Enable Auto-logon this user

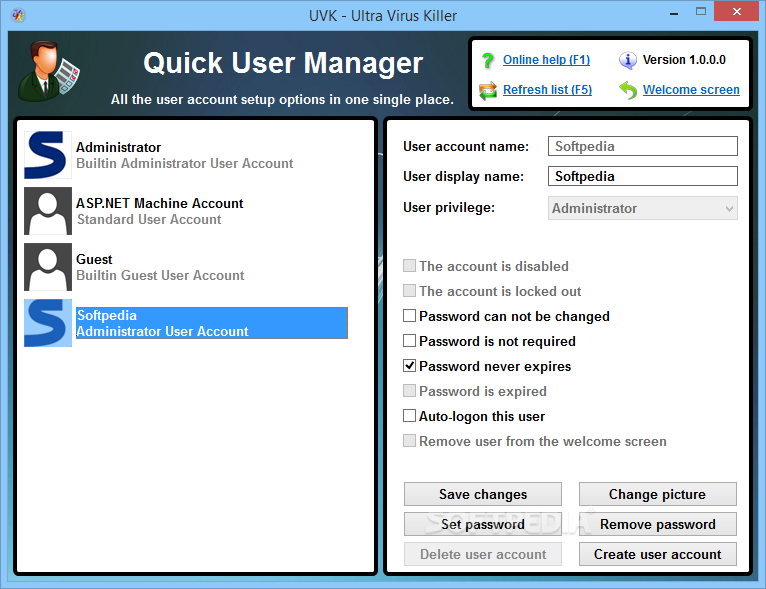(x=409, y=416)
